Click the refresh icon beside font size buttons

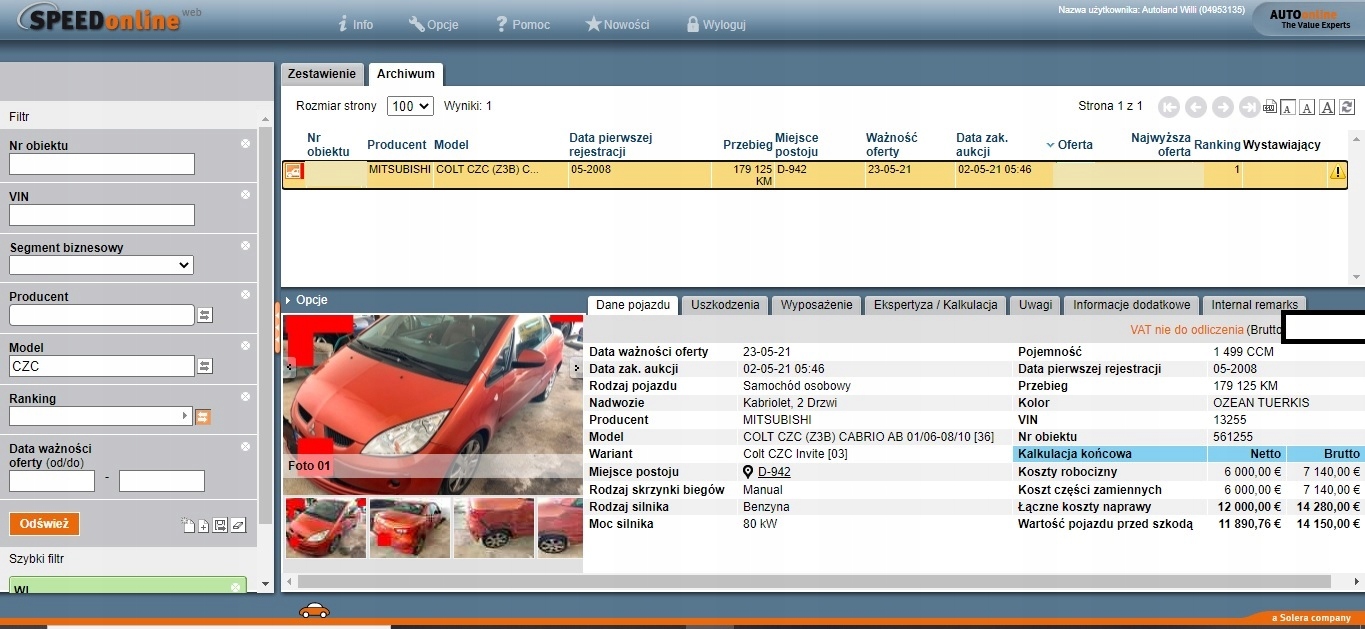coord(1347,107)
